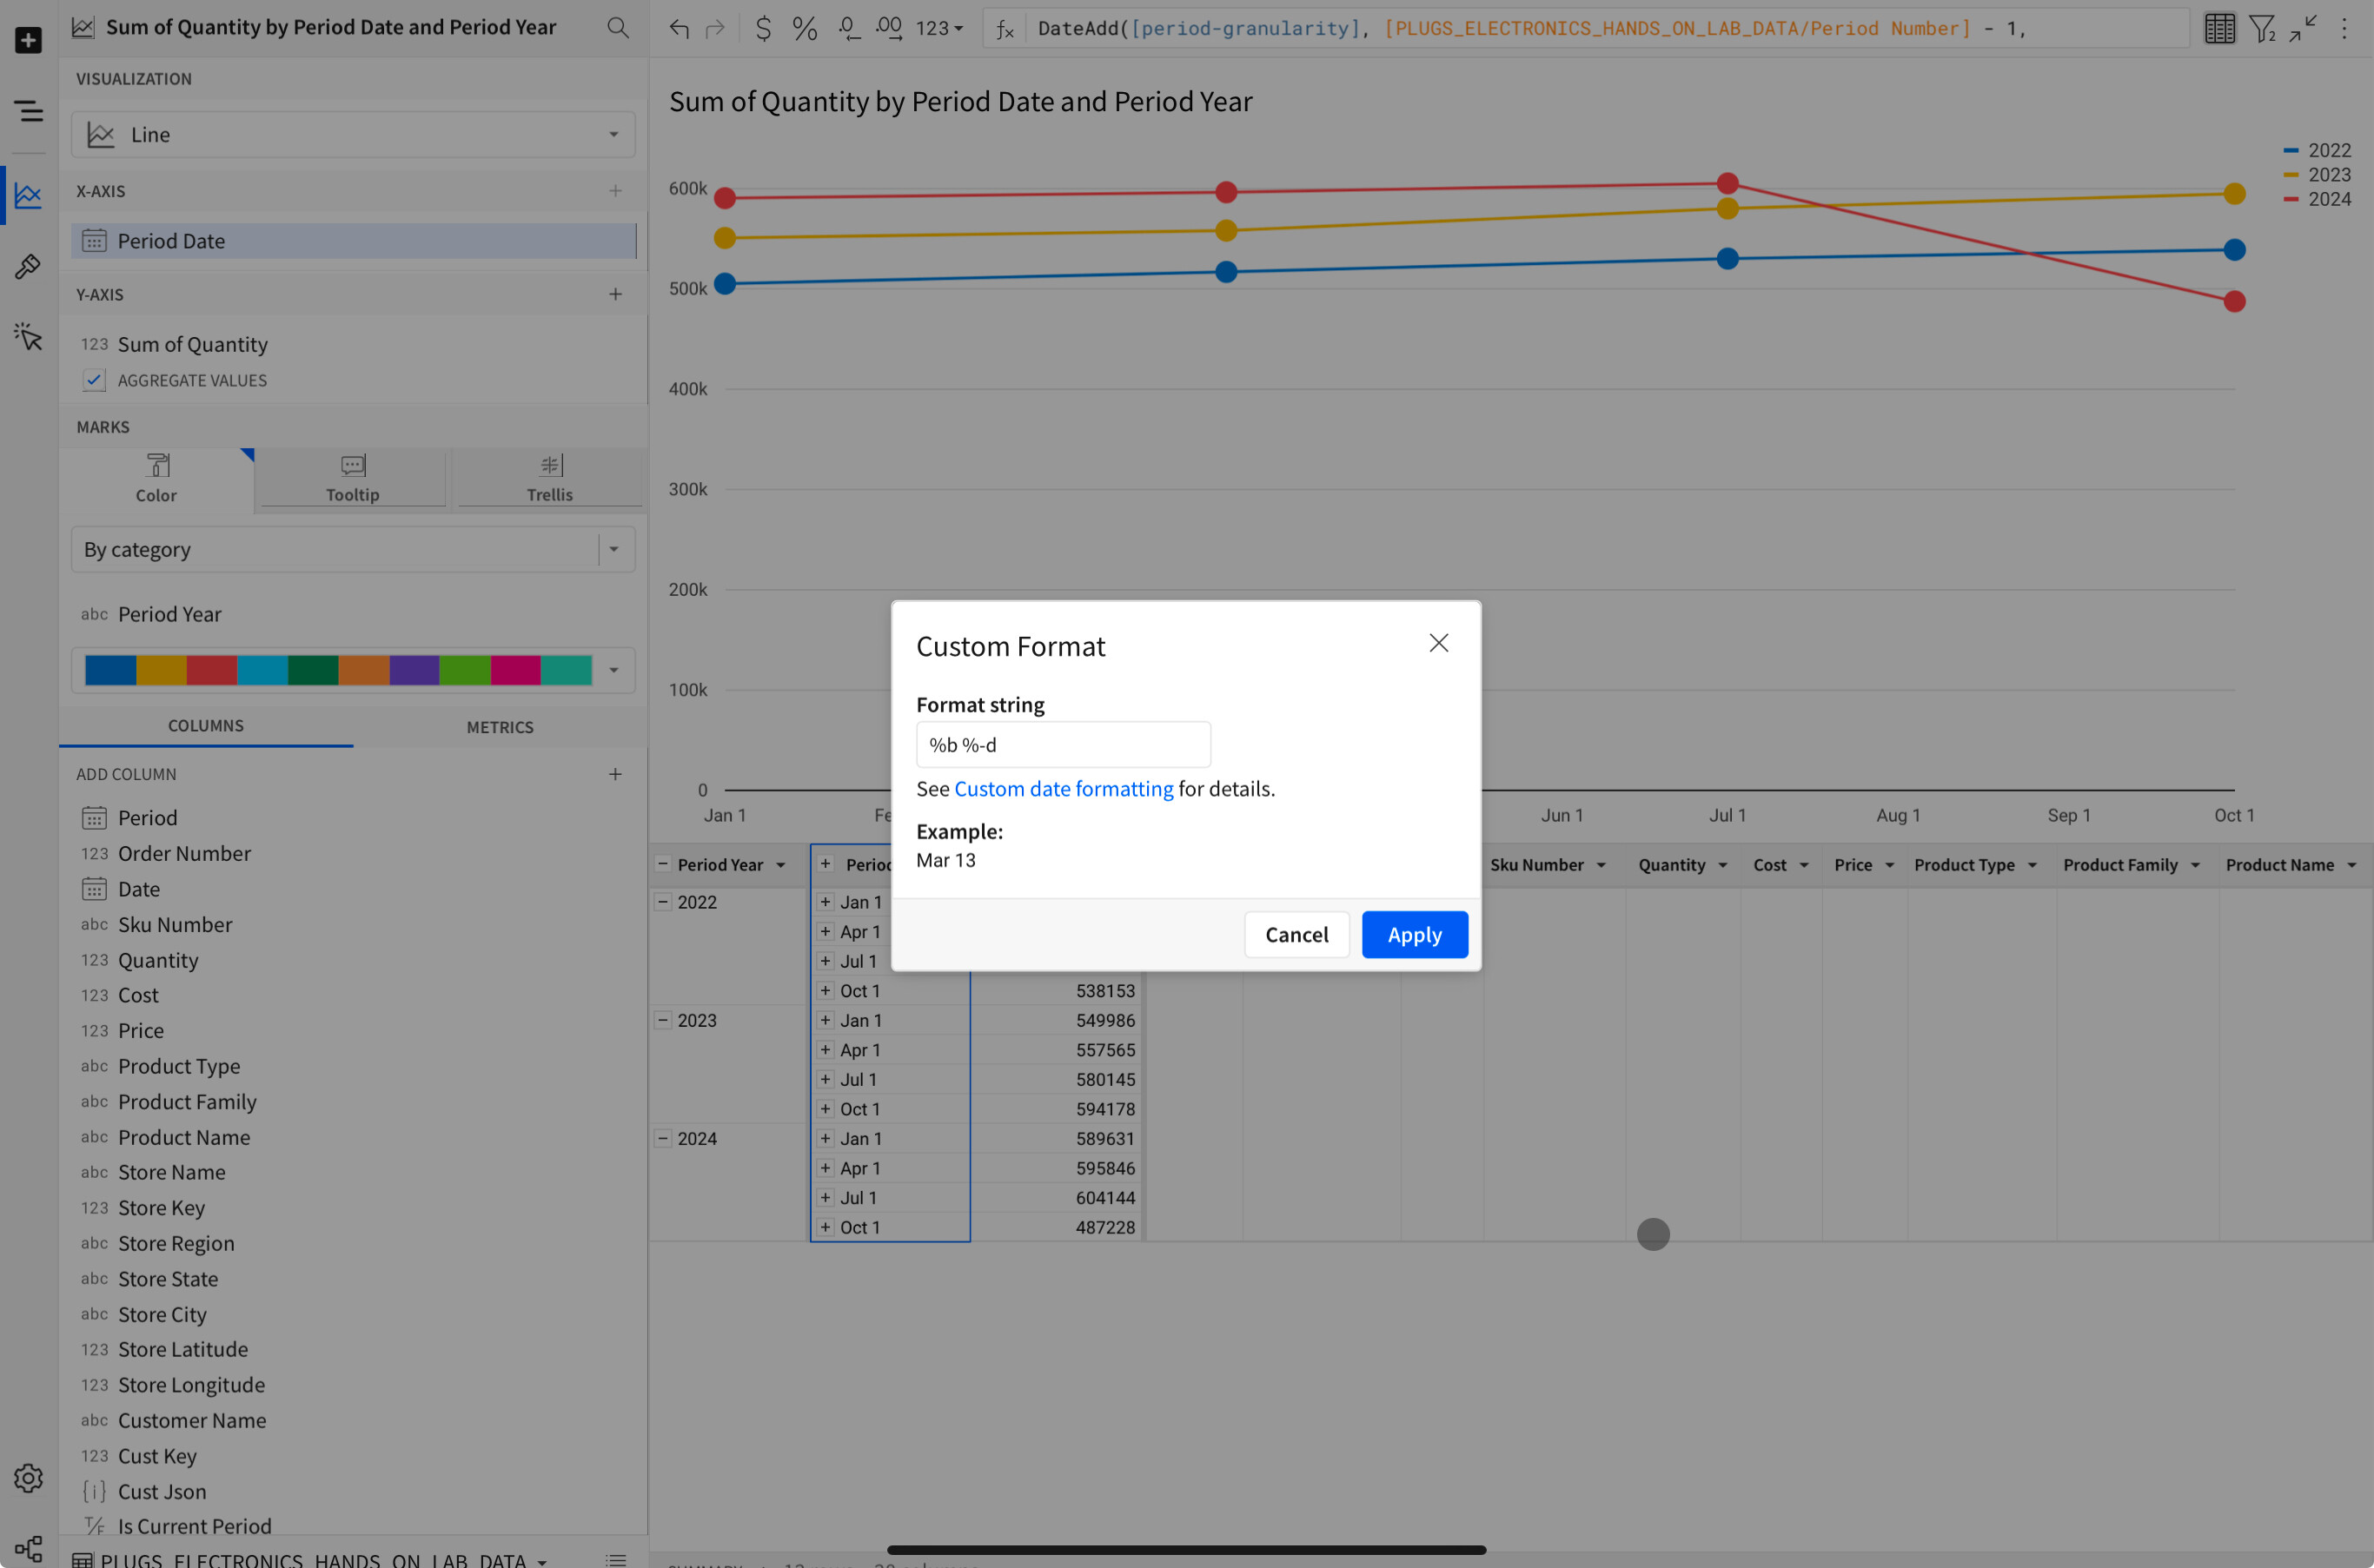Open the data grid view toggle
2374x1568 pixels.
coord(2219,28)
